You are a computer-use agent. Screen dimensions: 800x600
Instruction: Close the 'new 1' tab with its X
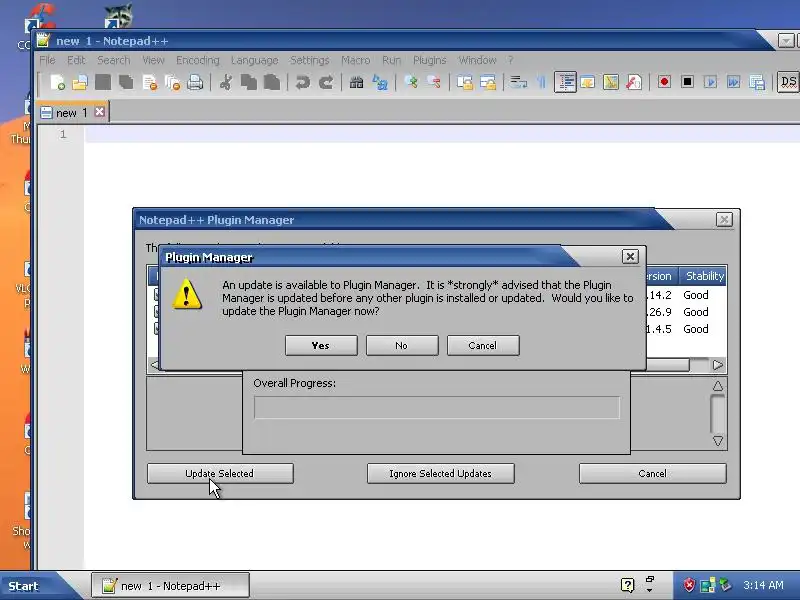[99, 111]
